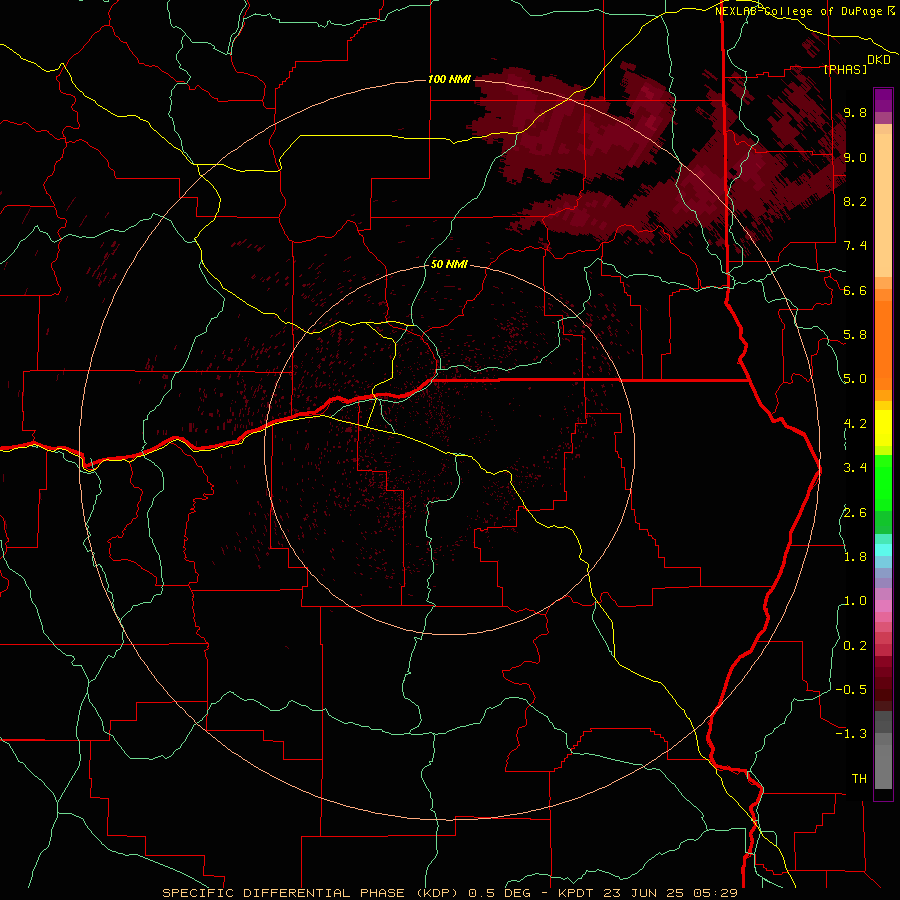900x900 pixels.
Task: Click the purple top segment of the color bar
Action: pos(883,100)
